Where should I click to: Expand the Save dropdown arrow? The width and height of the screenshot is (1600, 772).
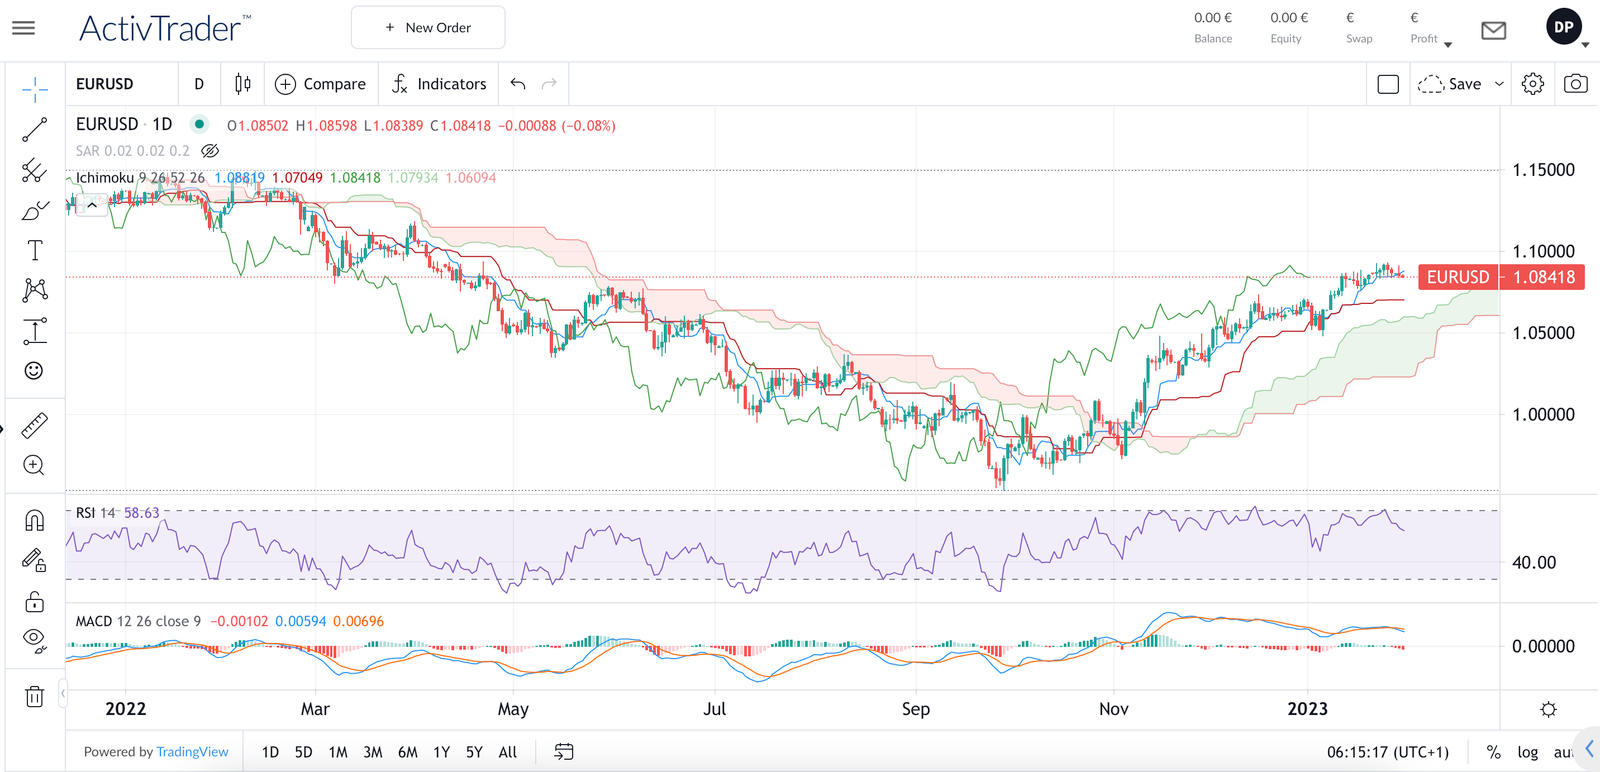1499,84
